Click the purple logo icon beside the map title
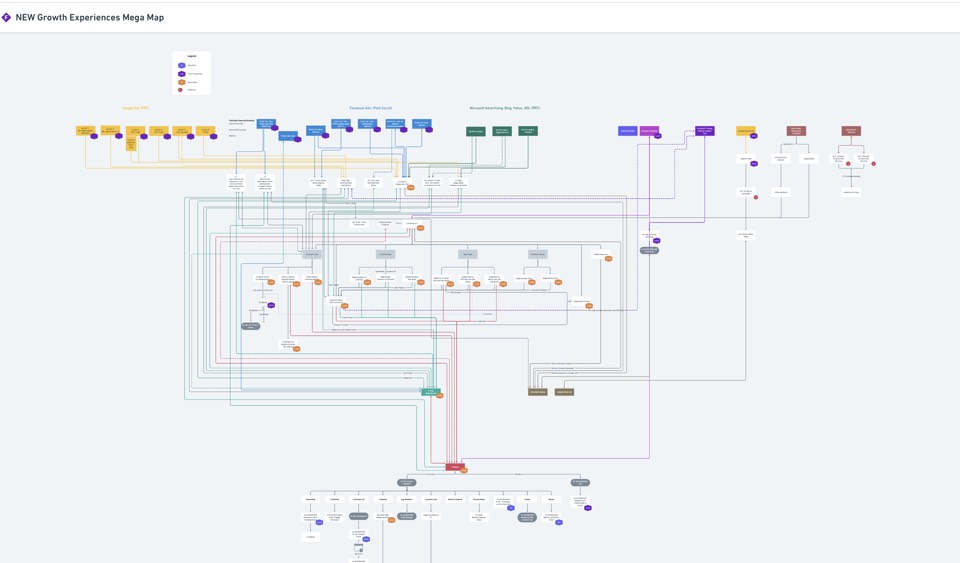 [6, 18]
